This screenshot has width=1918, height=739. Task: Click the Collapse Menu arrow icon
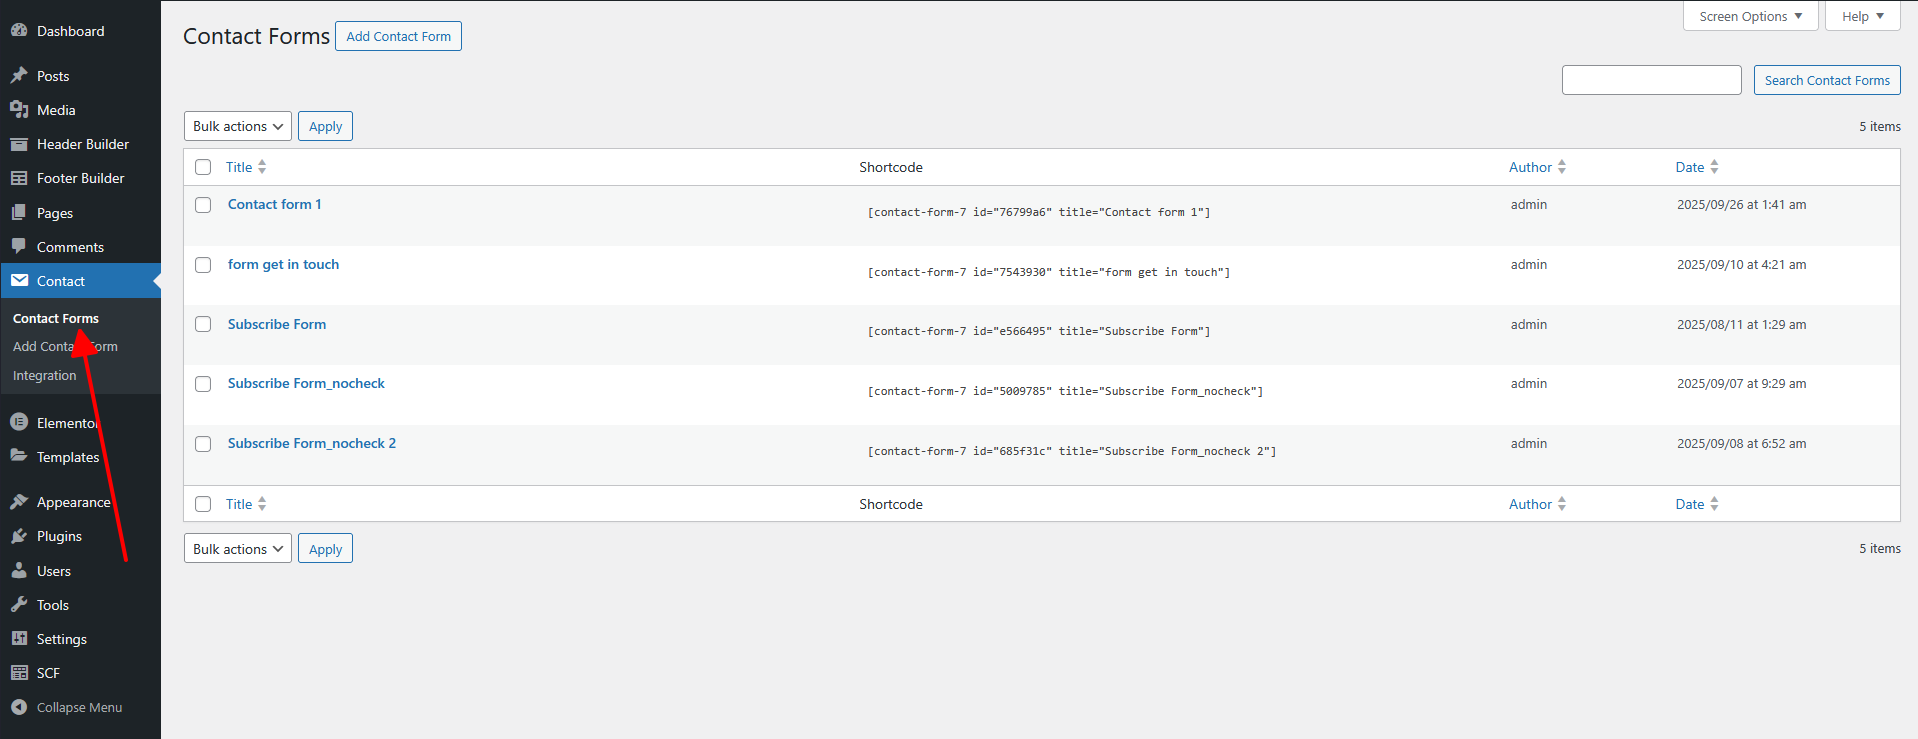coord(19,707)
